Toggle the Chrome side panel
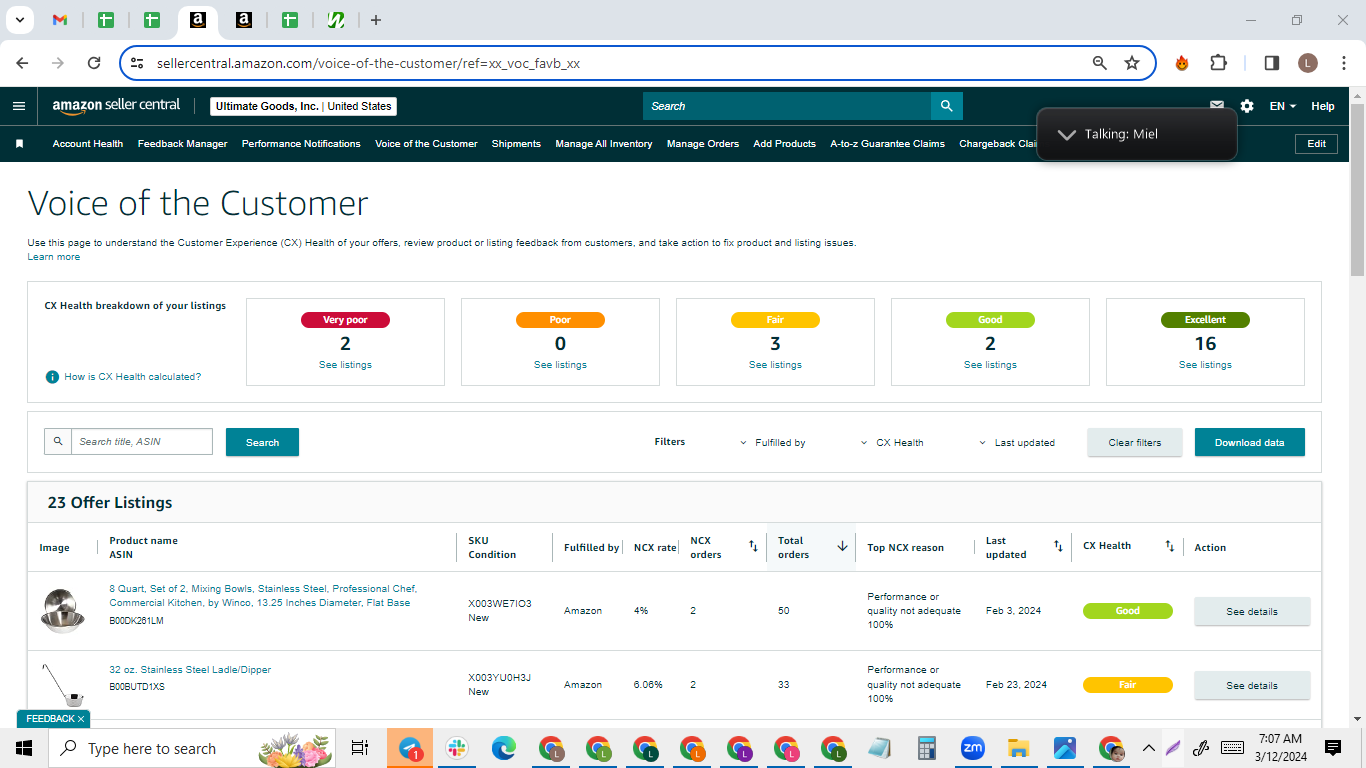Image resolution: width=1366 pixels, height=768 pixels. click(1272, 63)
